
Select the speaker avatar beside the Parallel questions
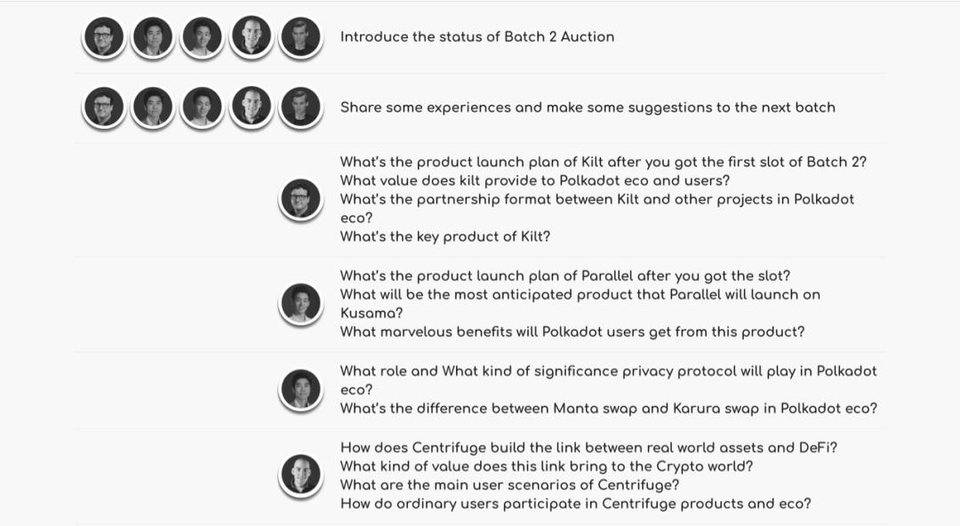click(301, 303)
